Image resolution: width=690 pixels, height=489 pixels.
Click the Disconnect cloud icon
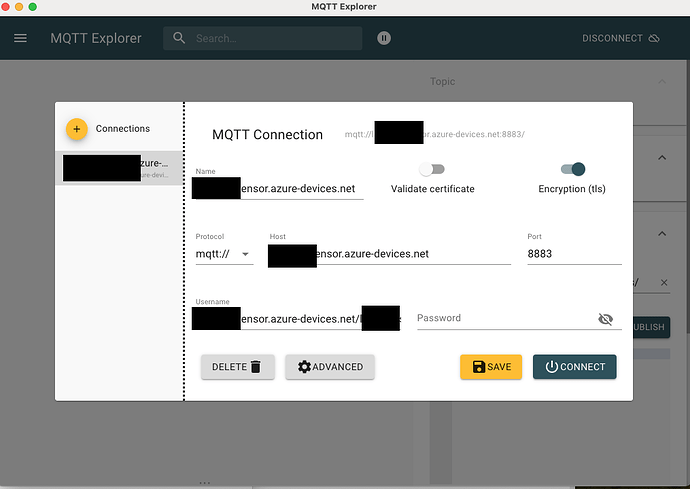(x=654, y=39)
